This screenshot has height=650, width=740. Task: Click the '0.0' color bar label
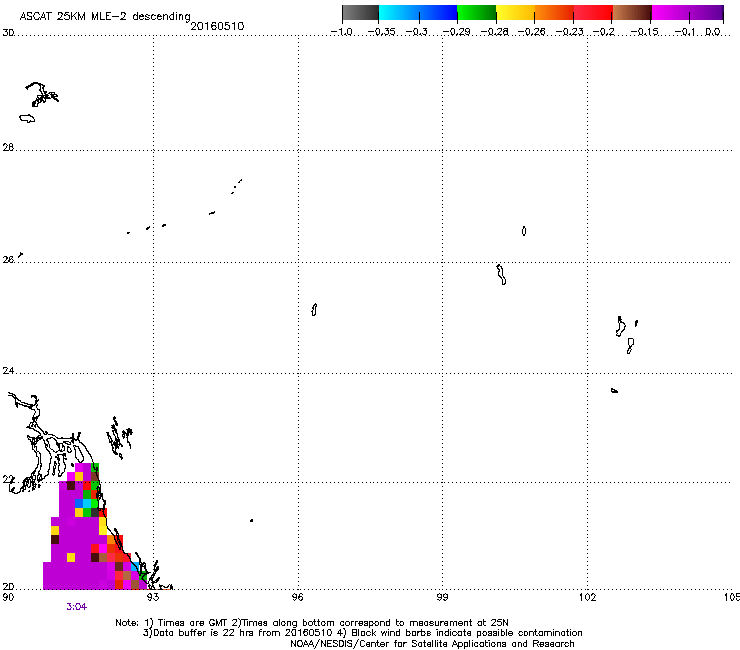pyautogui.click(x=713, y=32)
